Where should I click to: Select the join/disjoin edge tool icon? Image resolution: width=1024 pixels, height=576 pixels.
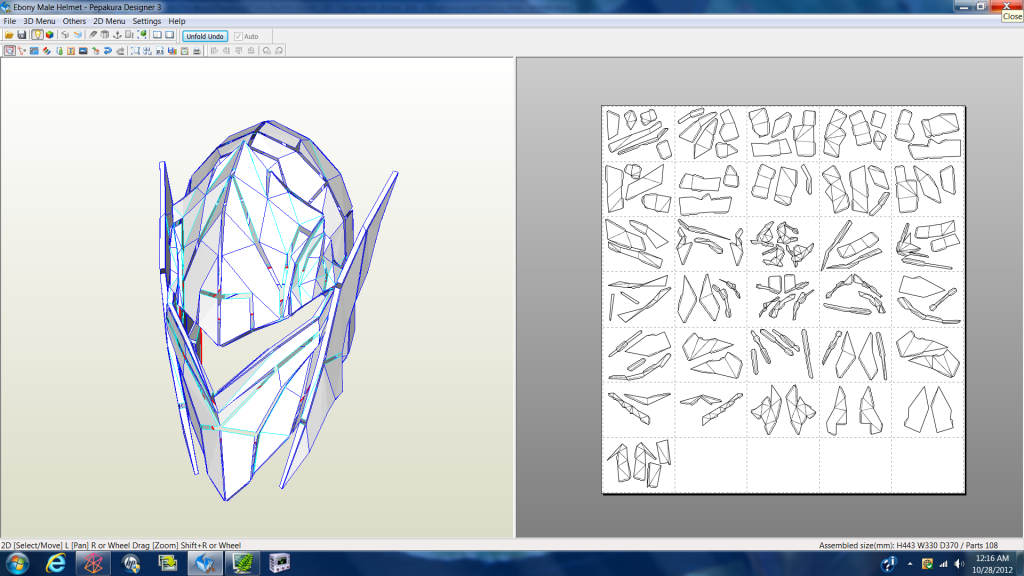(x=22, y=50)
